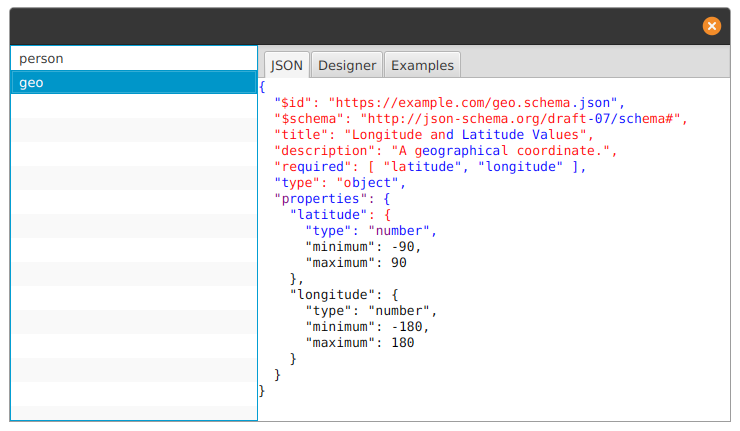Click the "$id" key in the JSON
The width and height of the screenshot is (740, 431).
293,103
